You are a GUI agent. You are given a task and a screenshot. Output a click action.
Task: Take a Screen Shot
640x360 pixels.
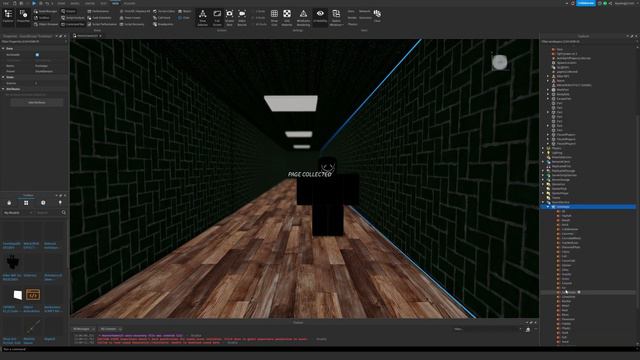click(x=229, y=18)
